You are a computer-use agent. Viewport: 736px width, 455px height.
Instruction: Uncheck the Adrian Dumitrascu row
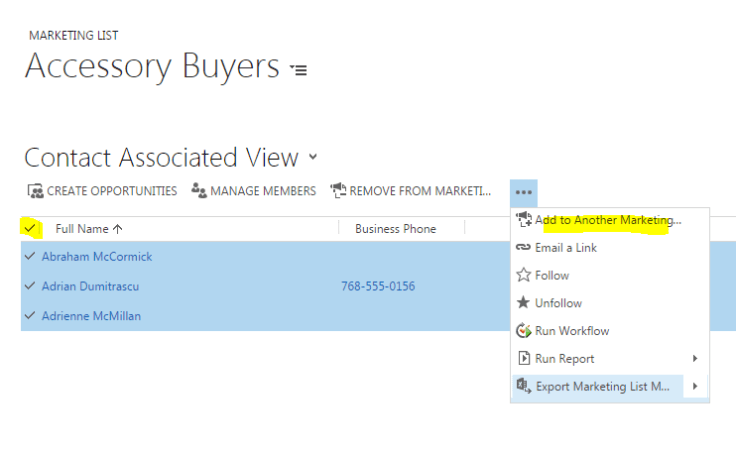coord(30,287)
